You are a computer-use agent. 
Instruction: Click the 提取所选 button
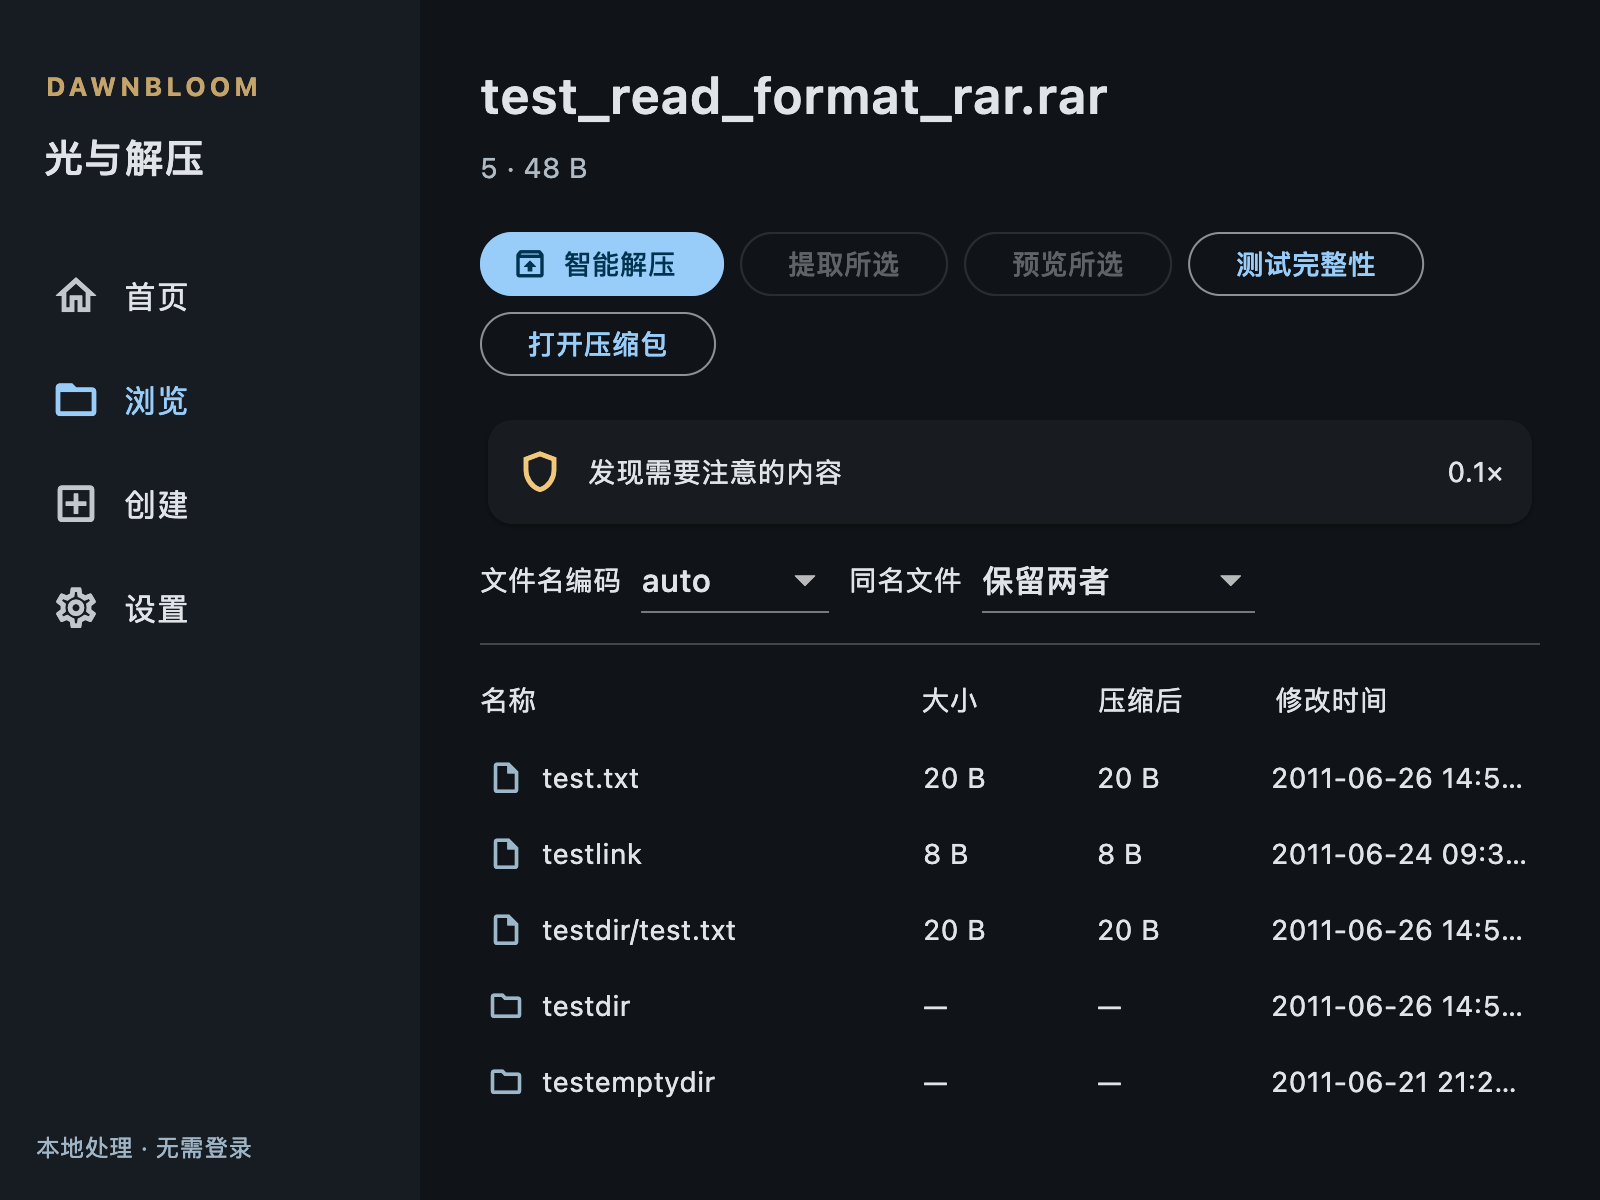[x=844, y=264]
